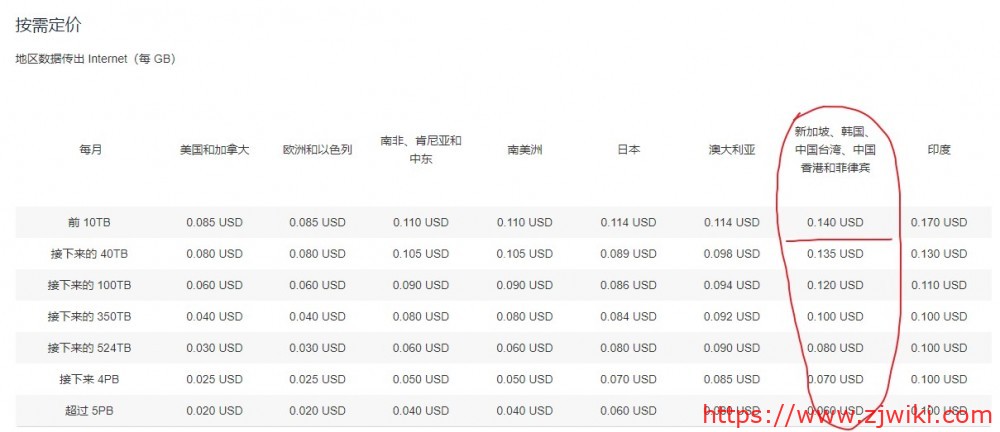Click the 接下来 4PB row label
This screenshot has height=432, width=1000.
(x=89, y=379)
